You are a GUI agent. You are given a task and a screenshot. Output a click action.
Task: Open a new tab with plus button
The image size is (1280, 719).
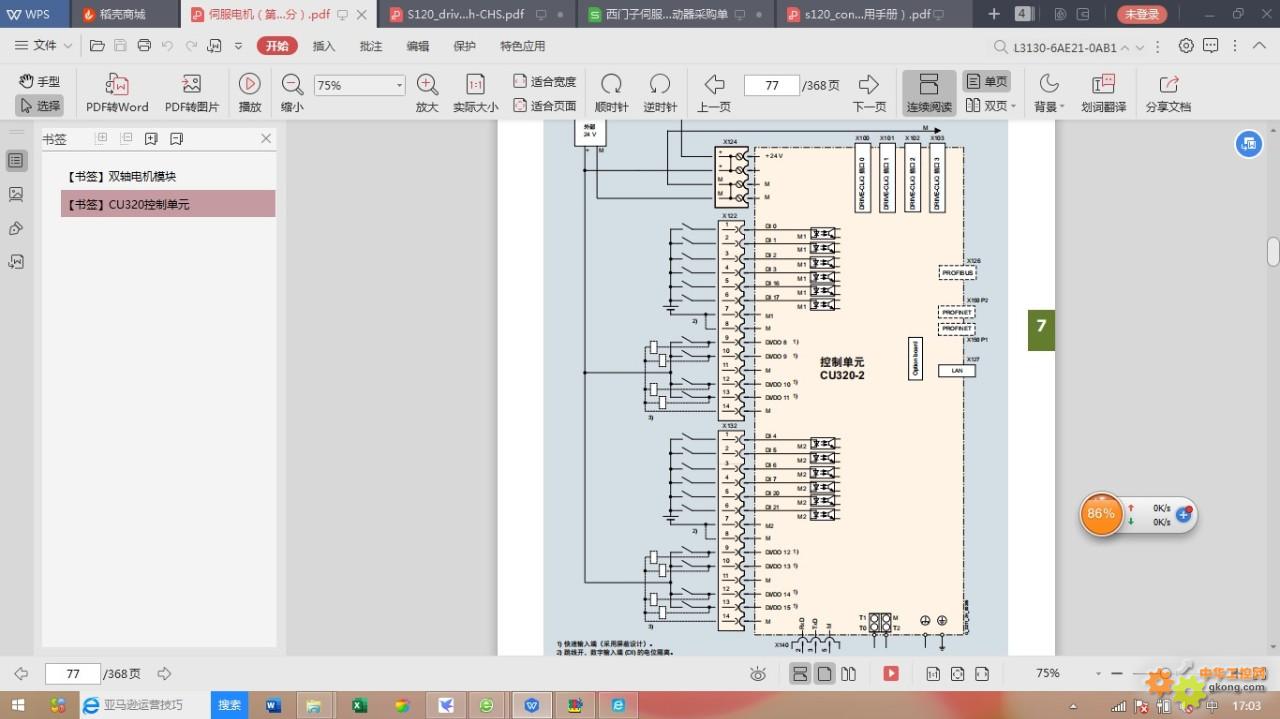[994, 14]
